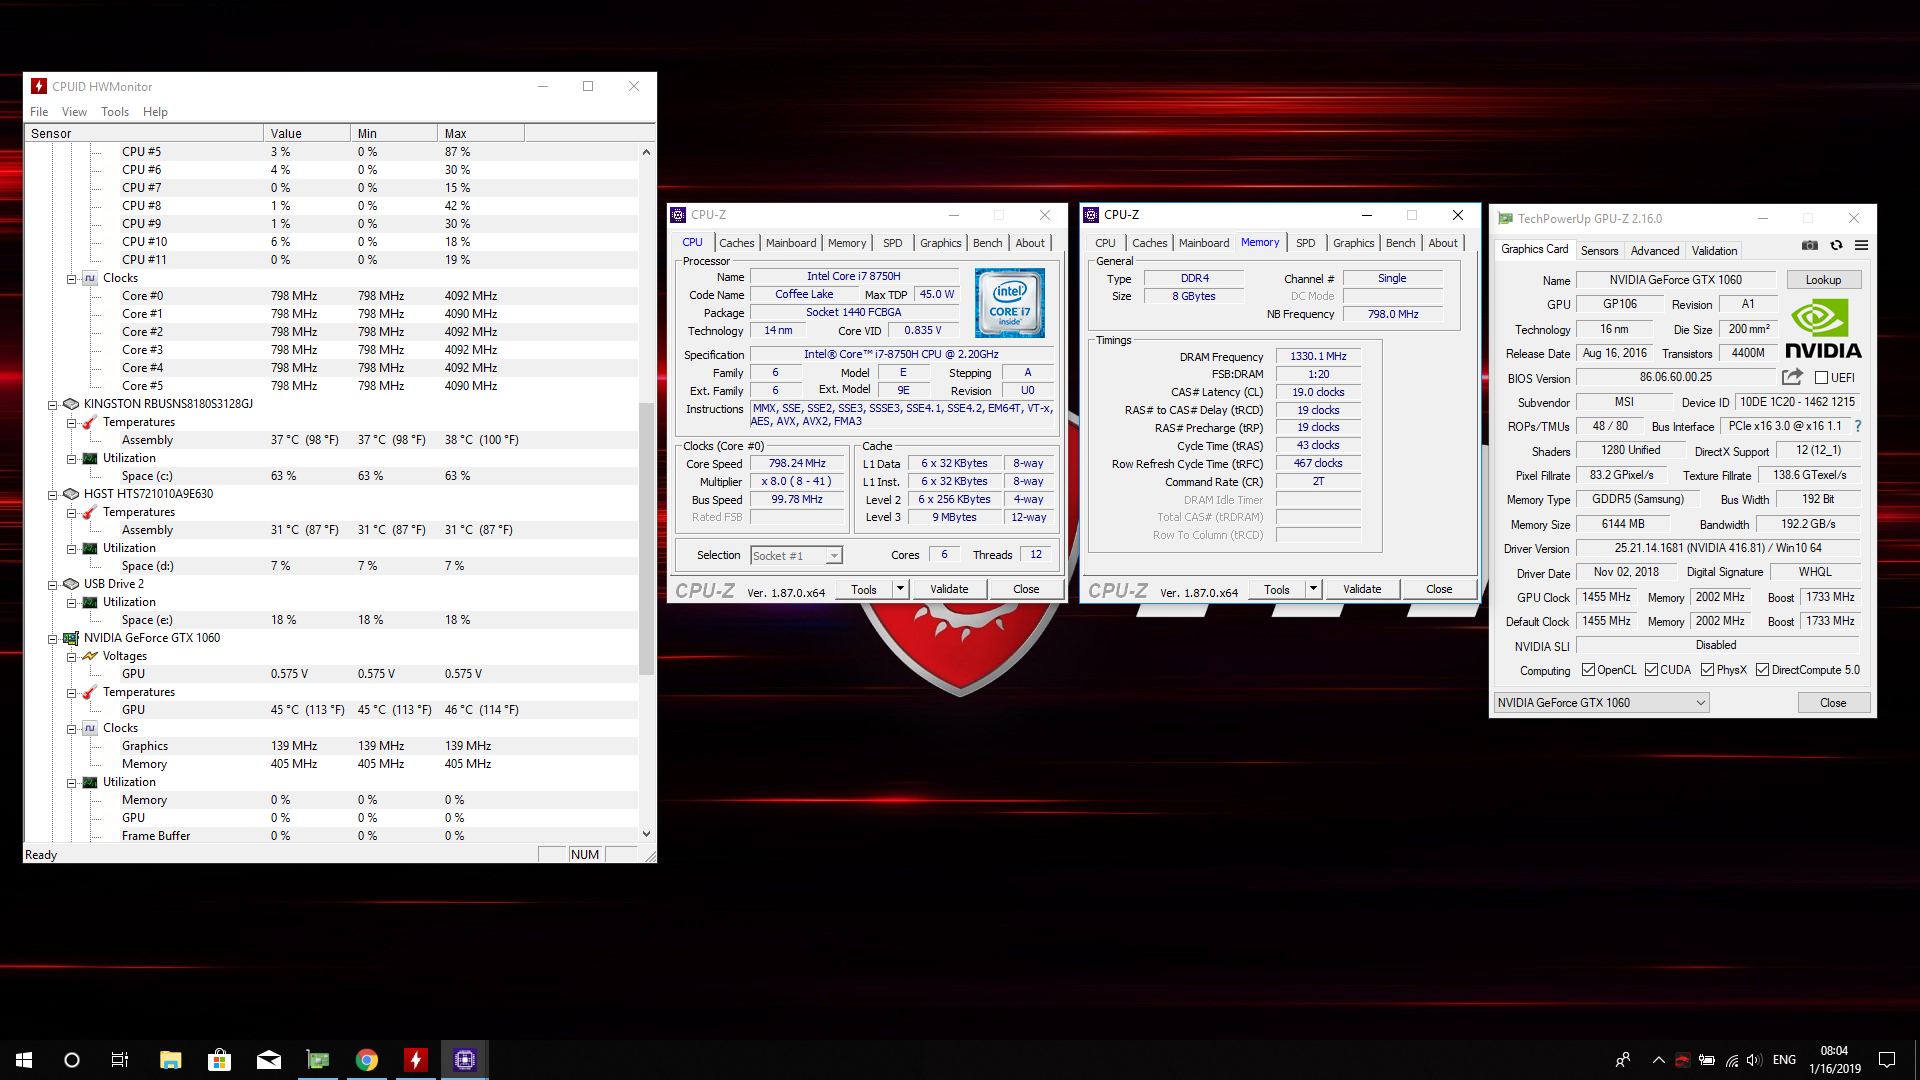The width and height of the screenshot is (1920, 1080).
Task: Click the volume icon in system tray
Action: click(1754, 1060)
